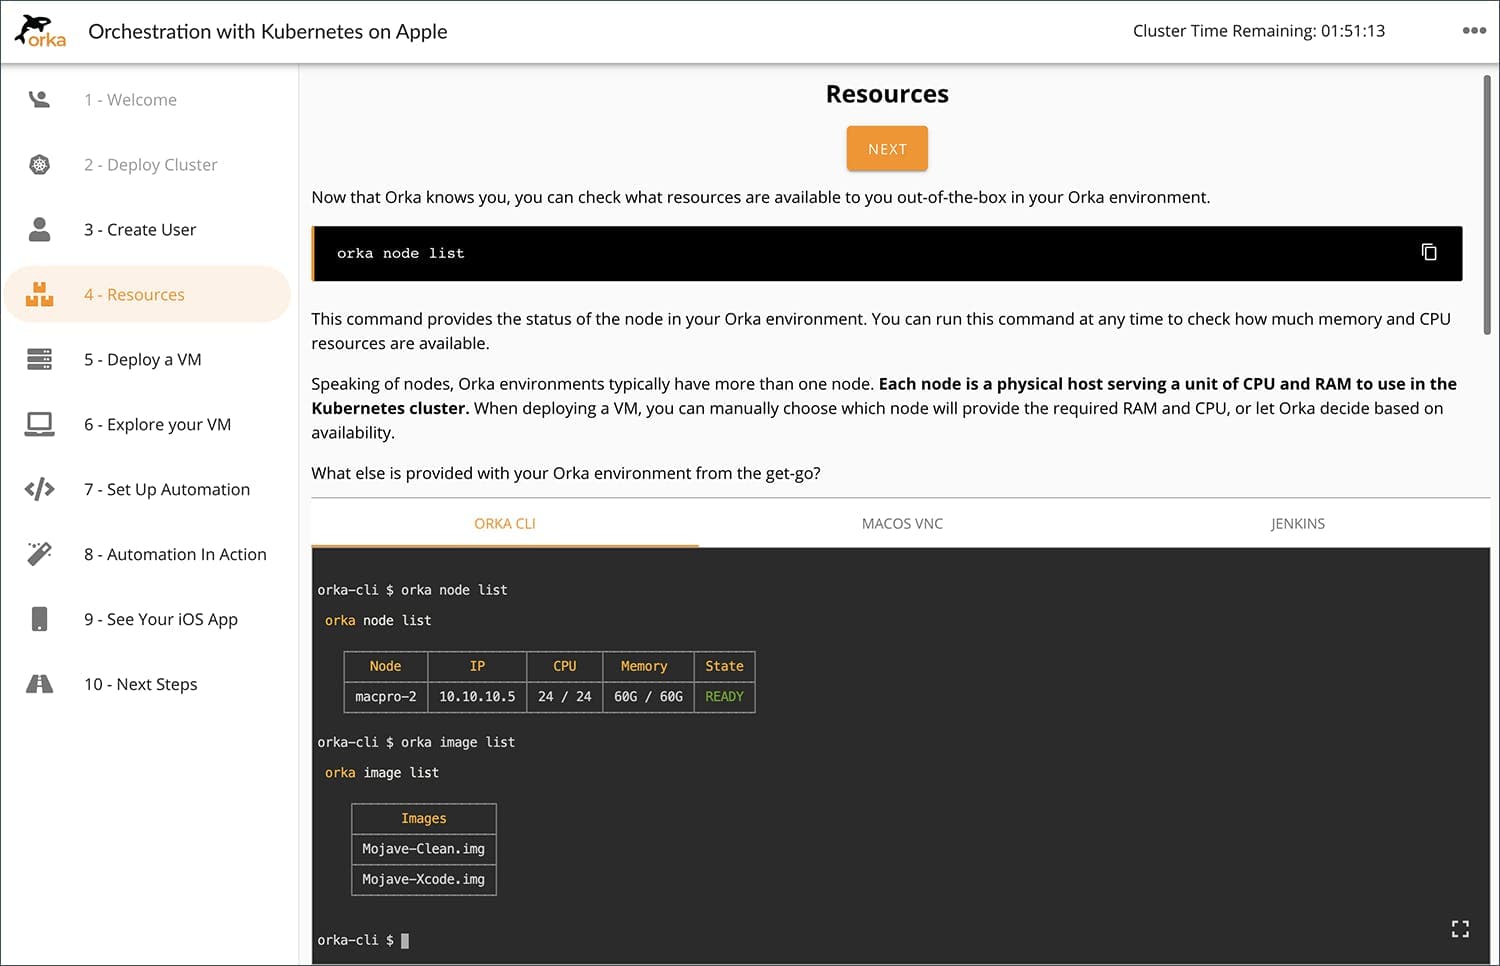The image size is (1500, 966).
Task: Select the Deploy Cluster gear icon
Action: [39, 164]
